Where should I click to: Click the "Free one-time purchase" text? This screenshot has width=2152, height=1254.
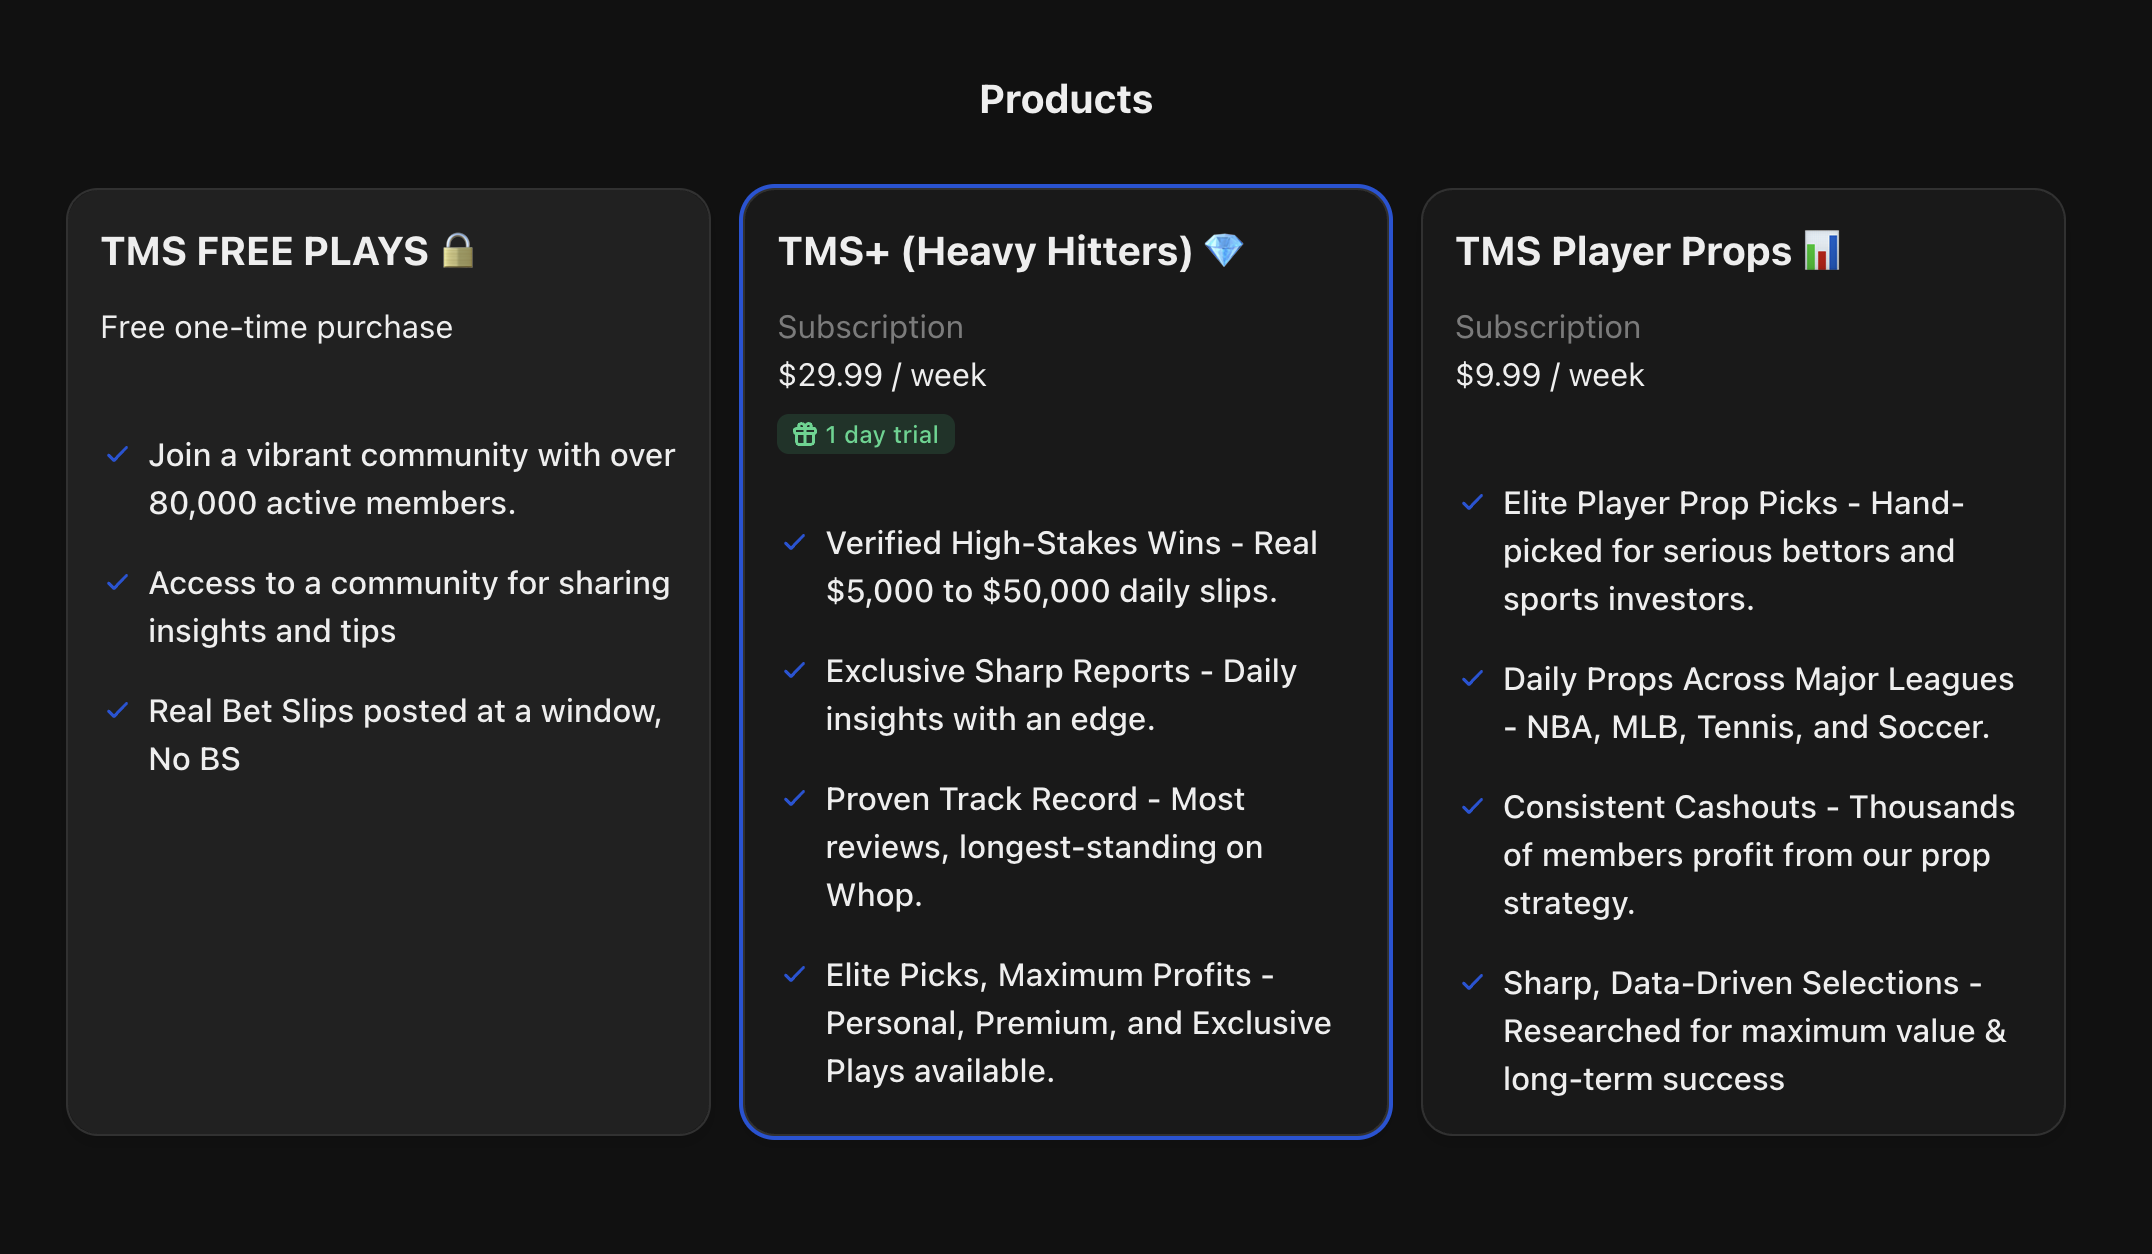pyautogui.click(x=277, y=327)
